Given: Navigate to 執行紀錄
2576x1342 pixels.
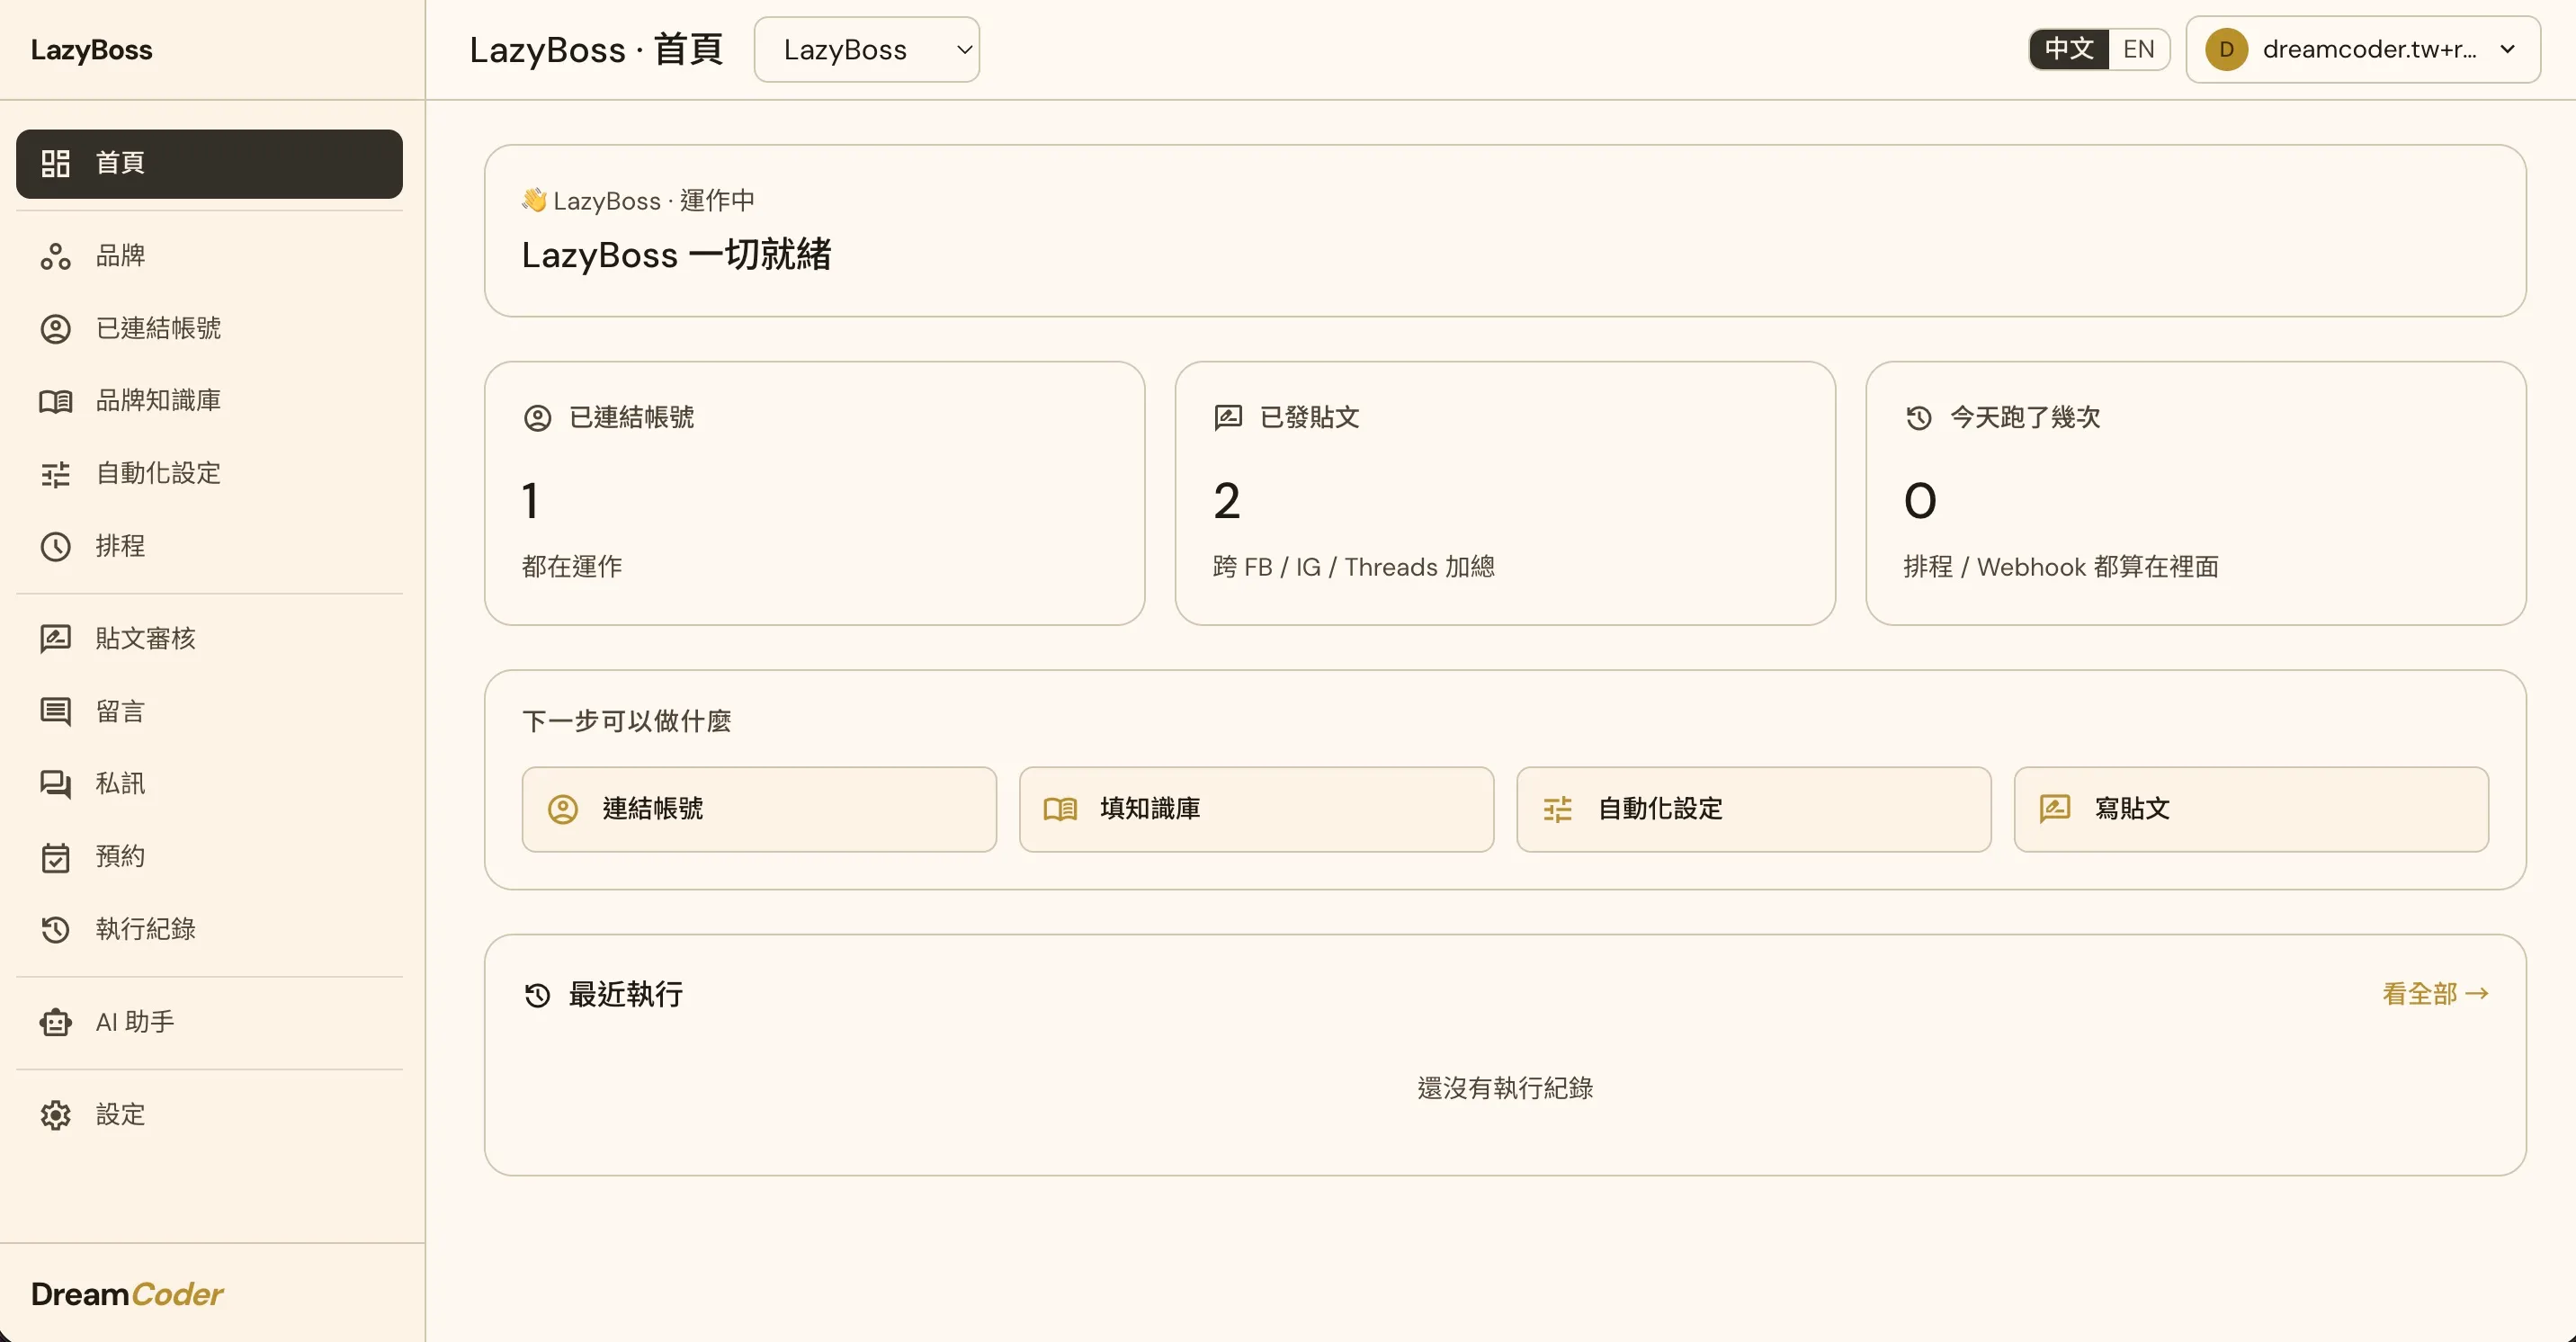Looking at the screenshot, I should tap(209, 929).
